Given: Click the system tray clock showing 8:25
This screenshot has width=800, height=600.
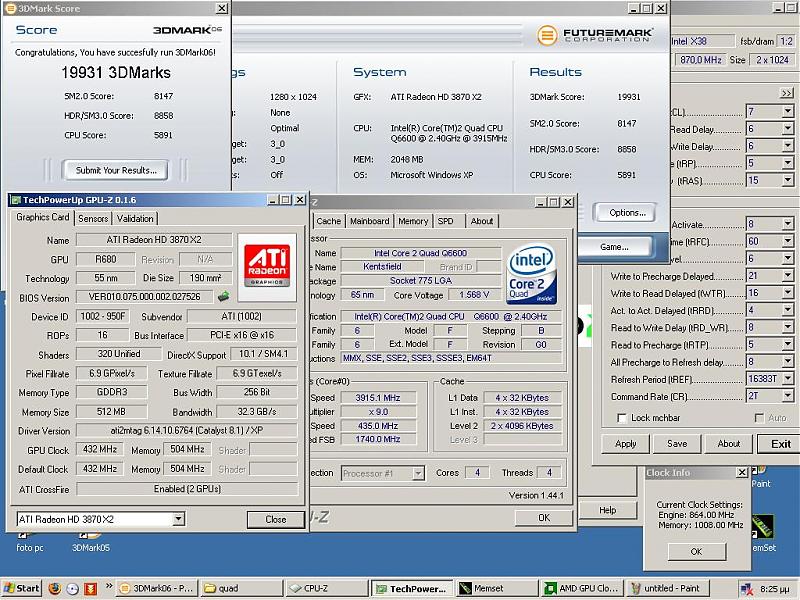Looking at the screenshot, I should pos(775,589).
